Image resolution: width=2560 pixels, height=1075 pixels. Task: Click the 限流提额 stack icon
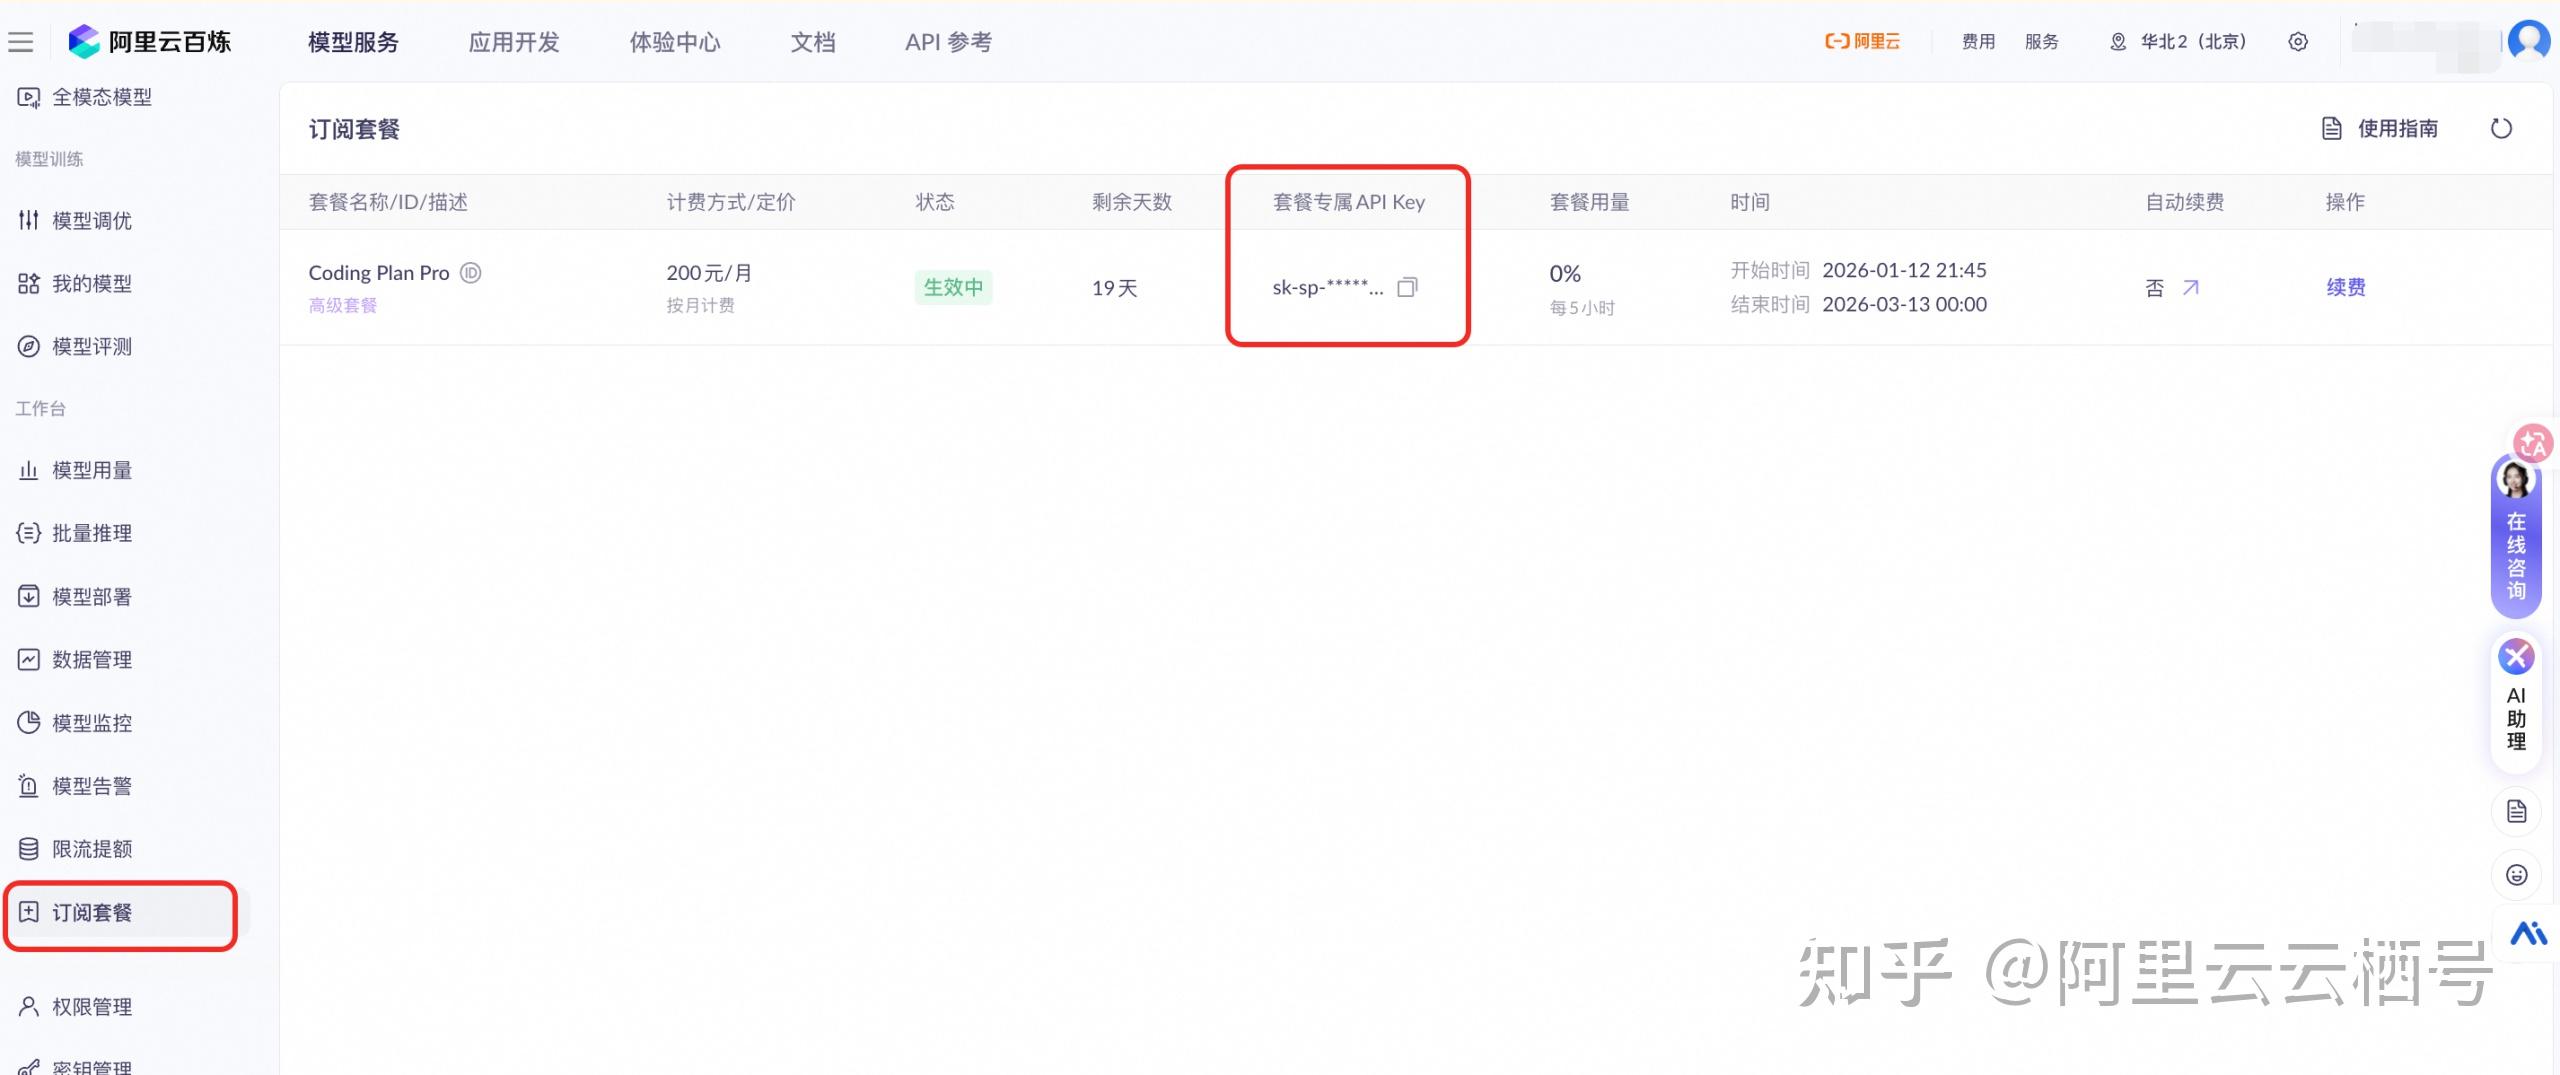point(29,849)
